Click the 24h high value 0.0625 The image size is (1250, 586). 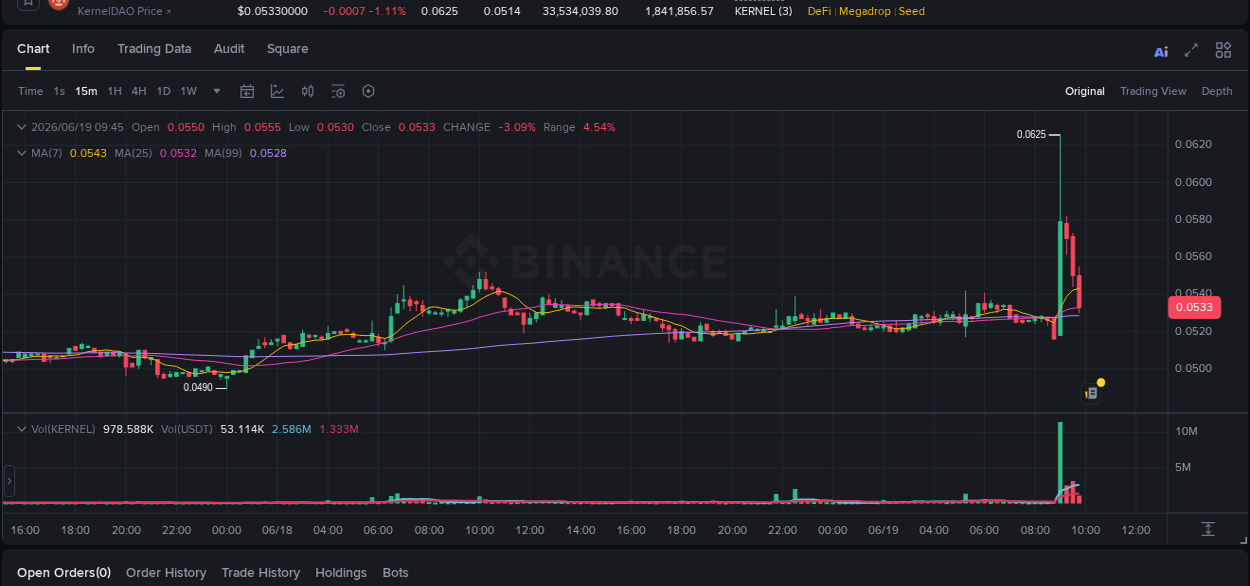[439, 11]
